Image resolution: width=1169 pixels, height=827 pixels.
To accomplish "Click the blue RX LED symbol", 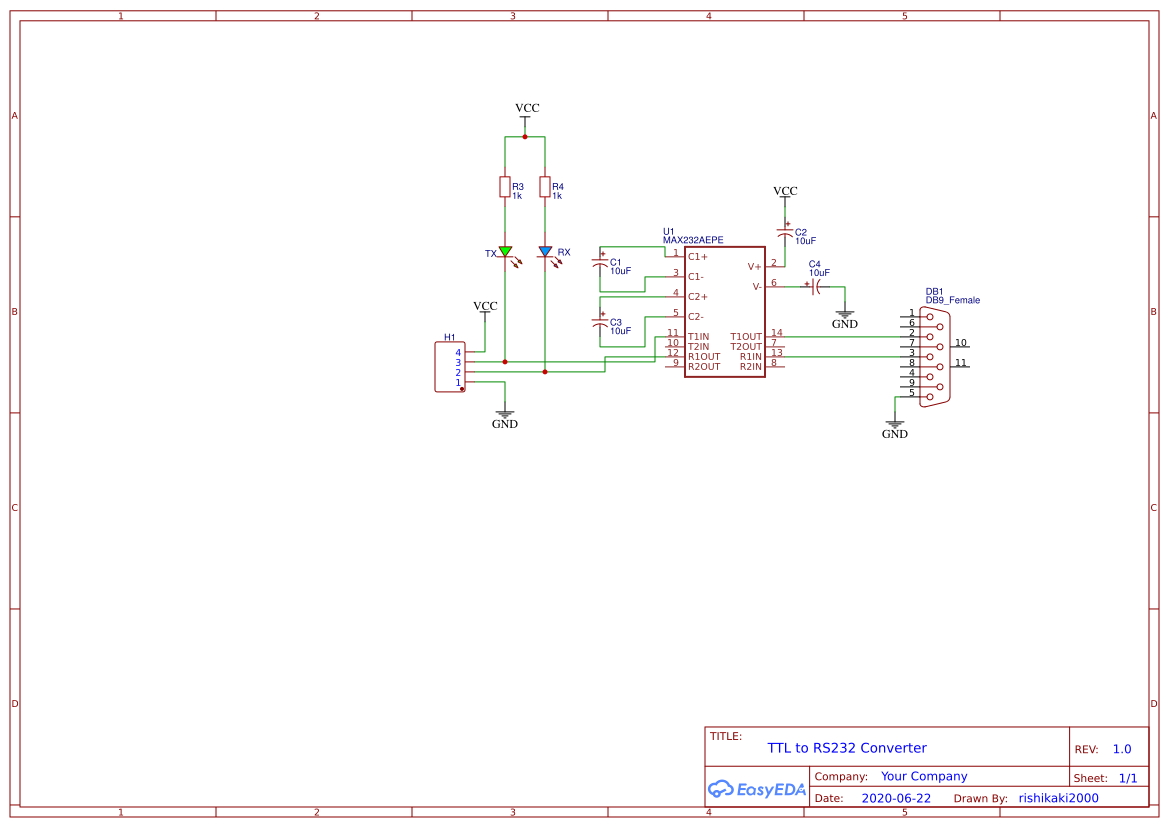I will (x=545, y=252).
